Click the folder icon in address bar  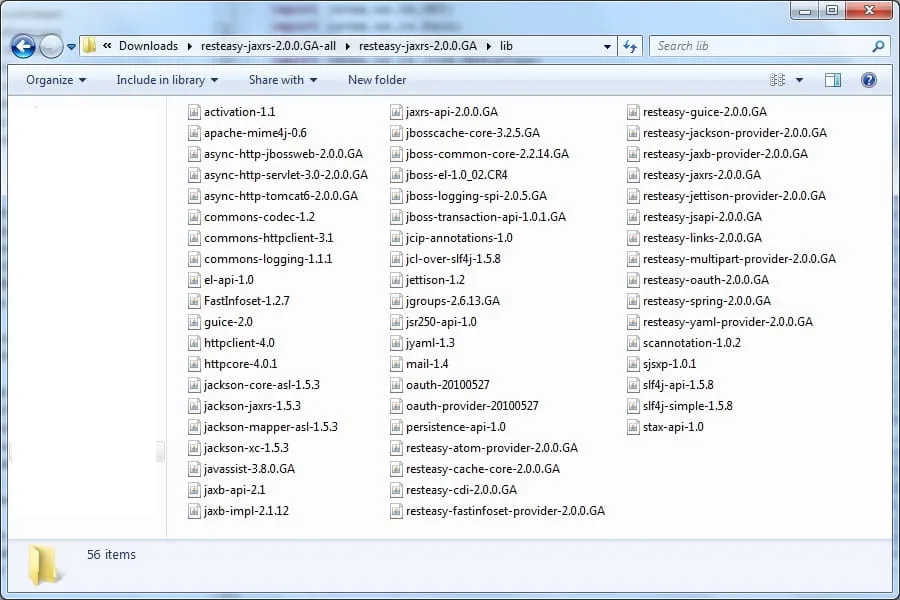(89, 46)
